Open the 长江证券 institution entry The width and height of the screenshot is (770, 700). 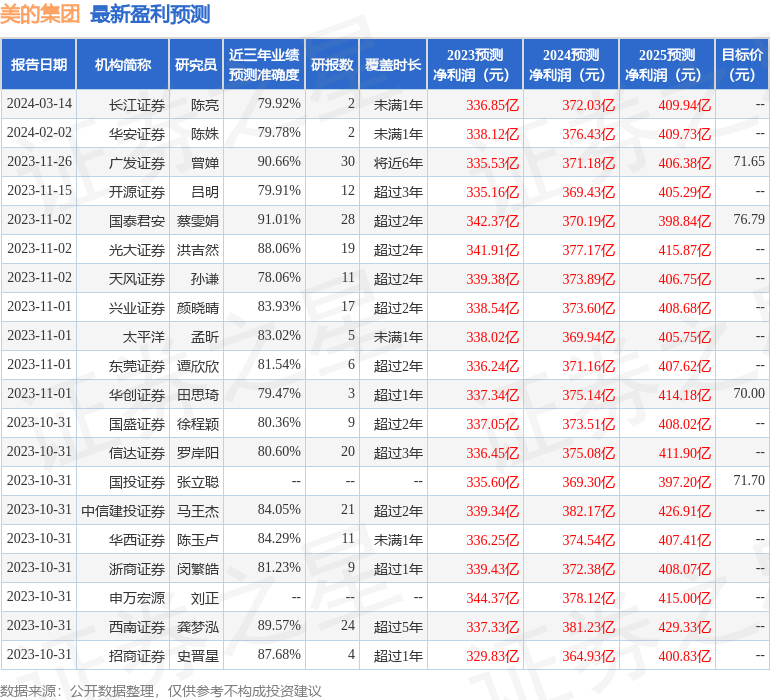137,104
